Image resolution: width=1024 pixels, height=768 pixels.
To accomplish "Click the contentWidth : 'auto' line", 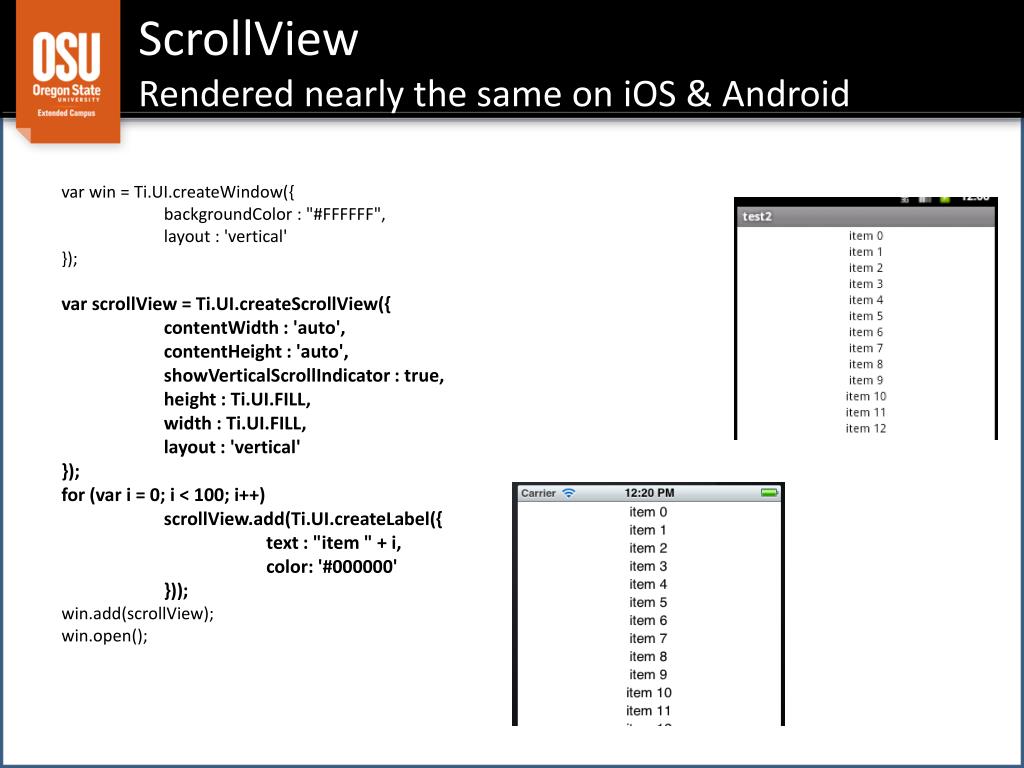I will point(254,328).
